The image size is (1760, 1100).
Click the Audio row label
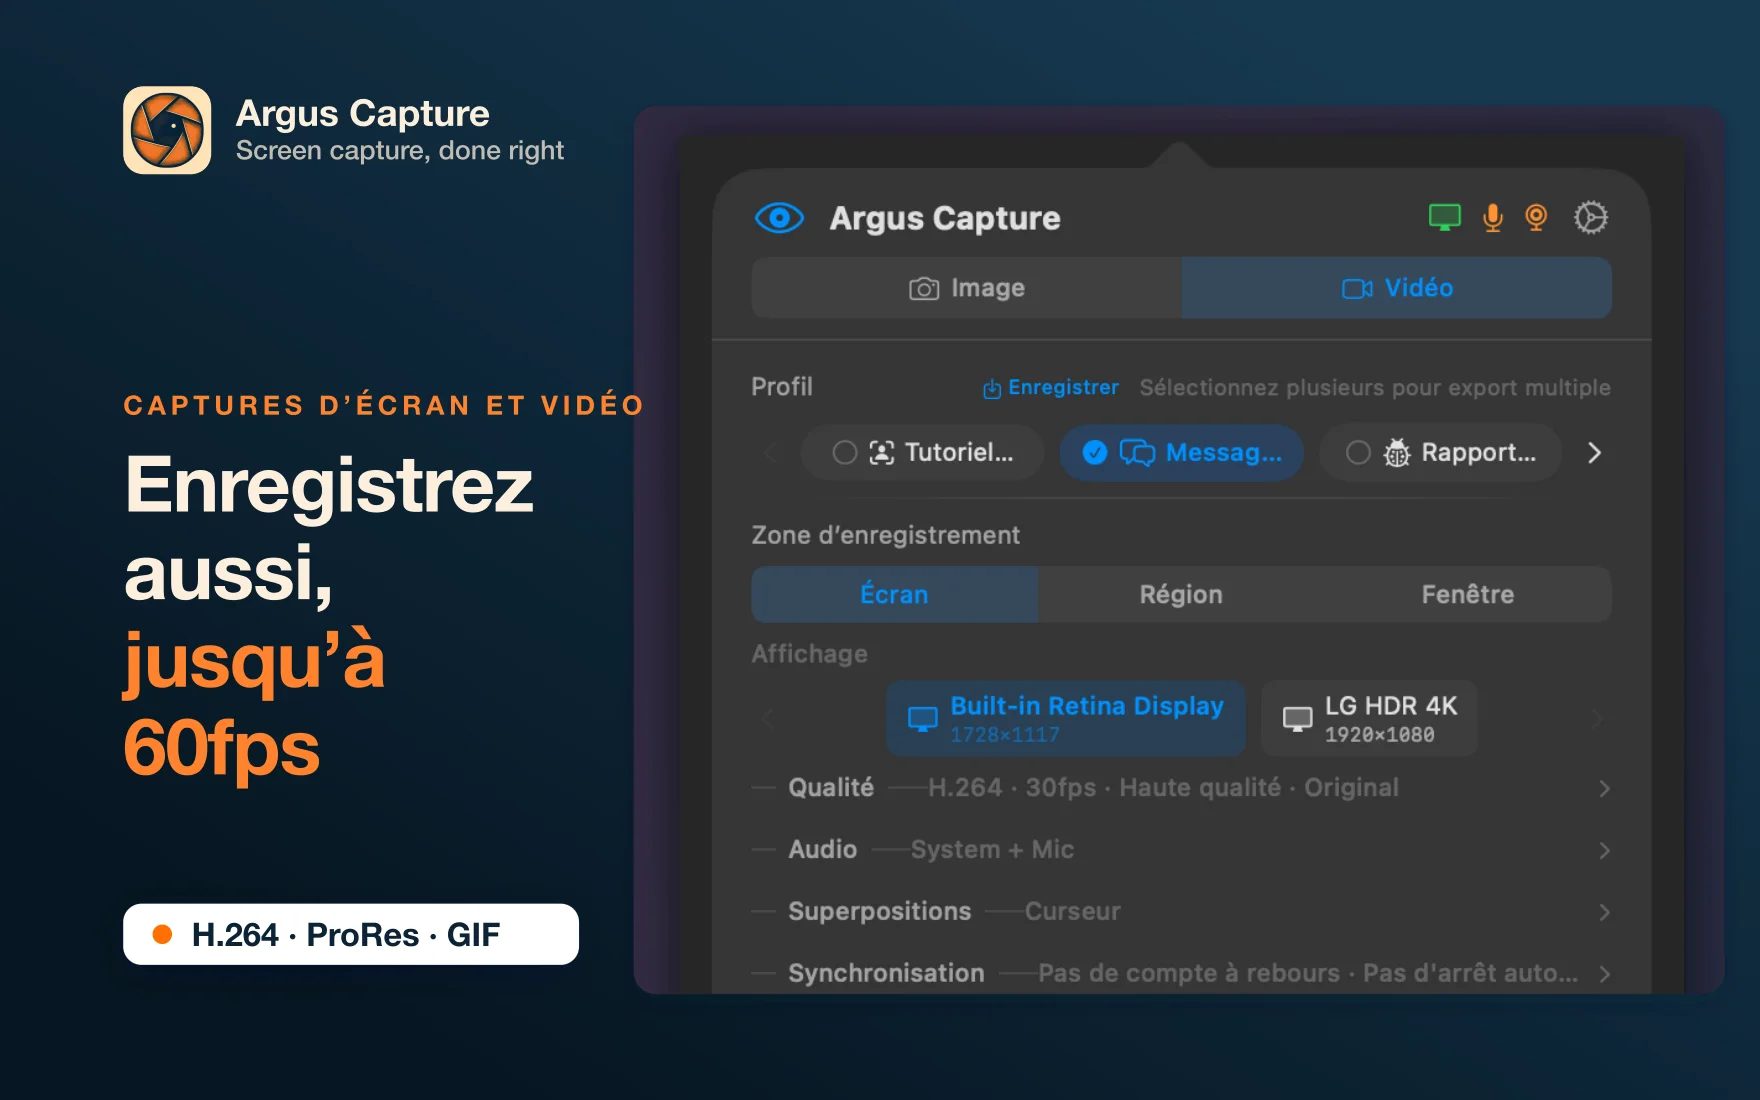[x=822, y=850]
